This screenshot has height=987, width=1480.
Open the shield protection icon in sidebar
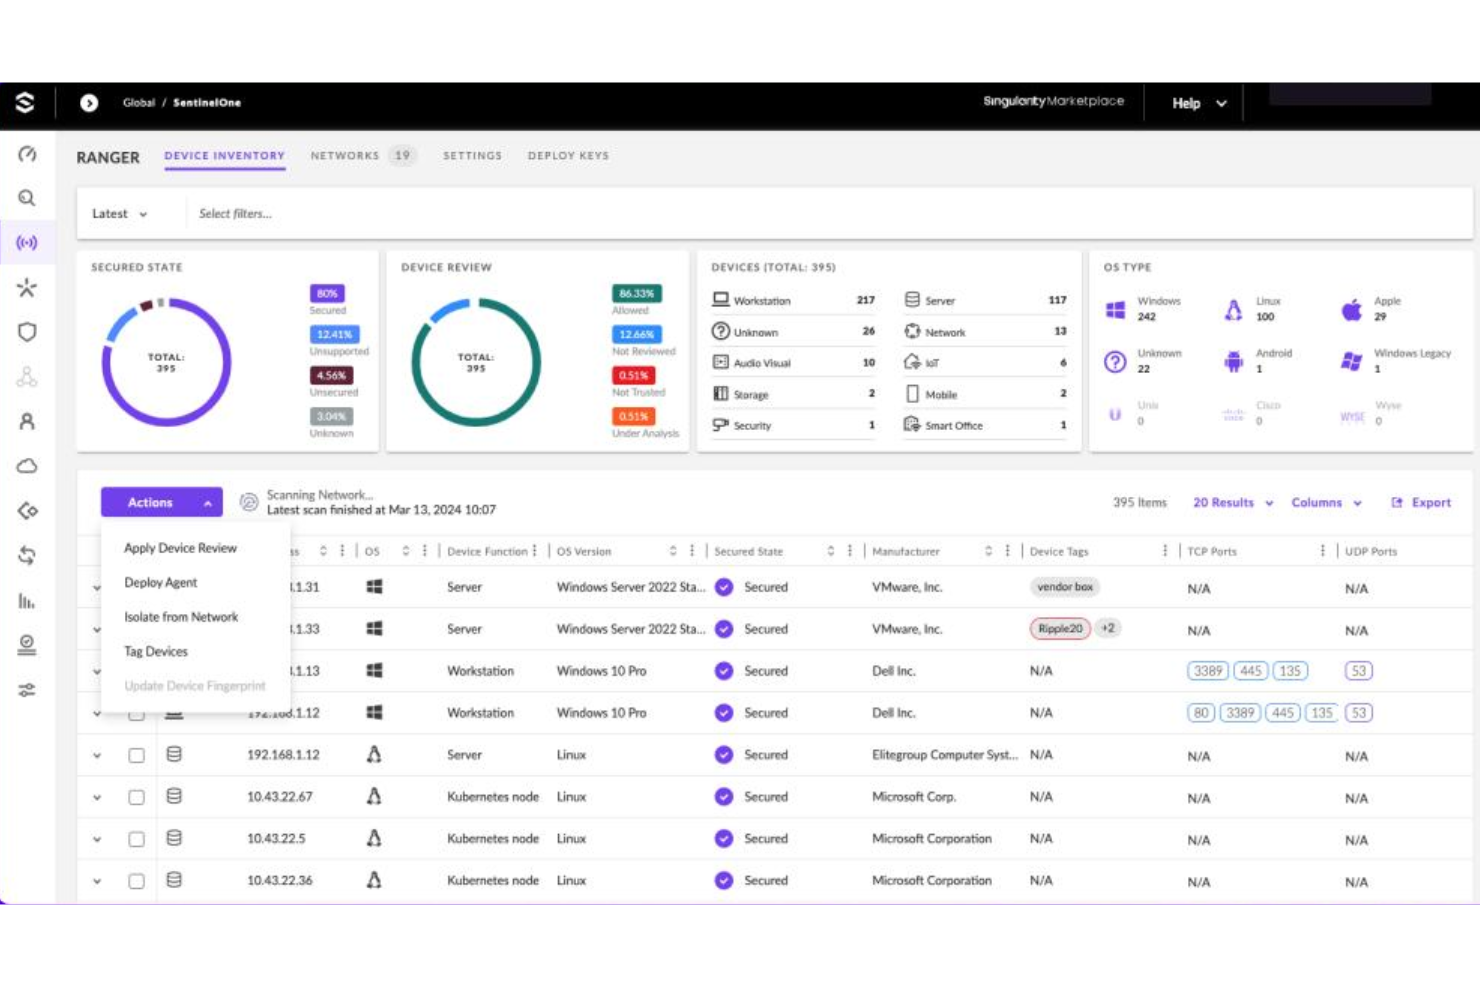27,330
